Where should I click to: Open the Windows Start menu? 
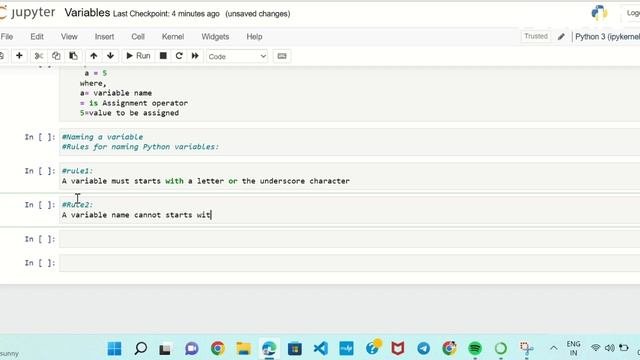point(114,349)
